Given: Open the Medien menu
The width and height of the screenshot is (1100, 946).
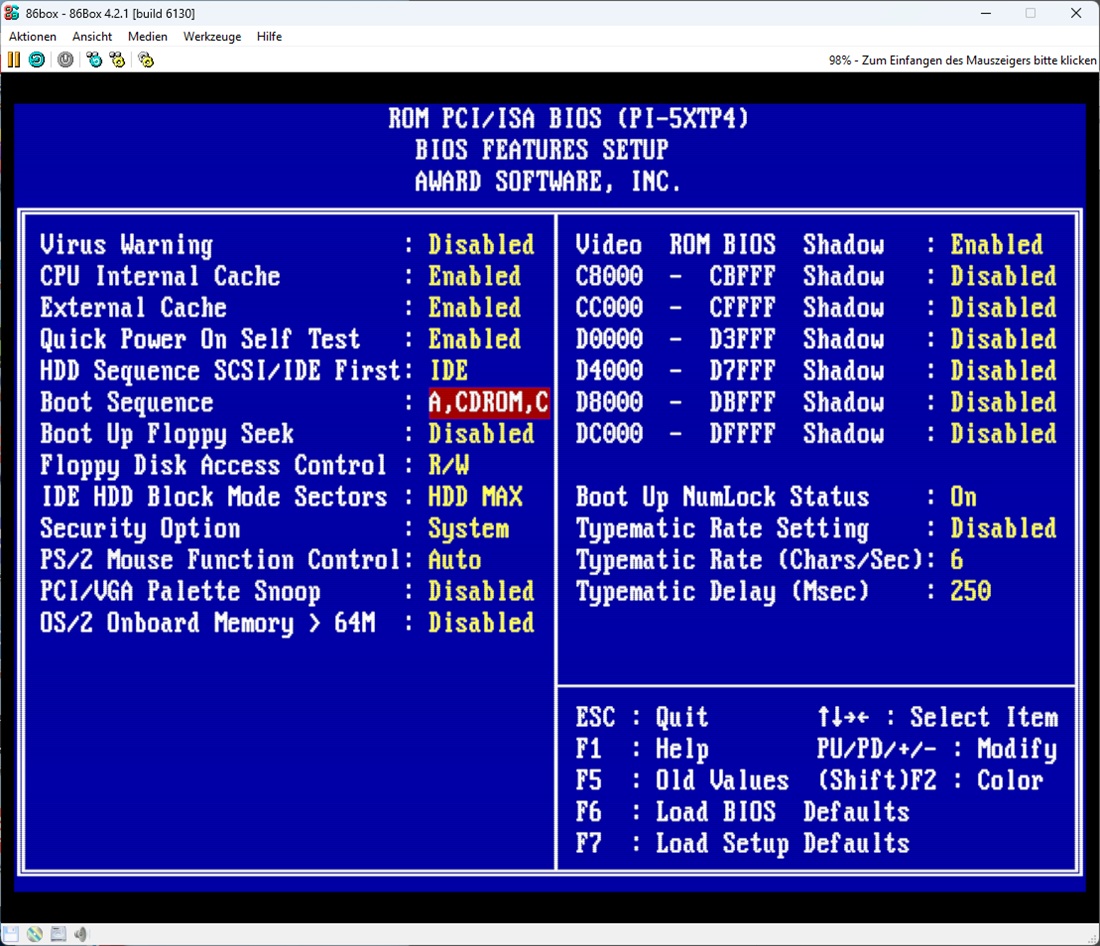Looking at the screenshot, I should coord(148,36).
